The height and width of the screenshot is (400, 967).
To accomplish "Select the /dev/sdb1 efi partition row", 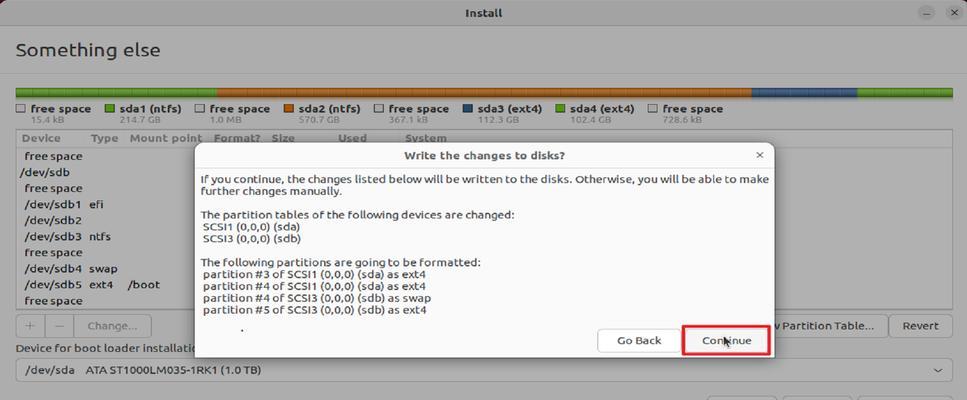I will point(105,204).
